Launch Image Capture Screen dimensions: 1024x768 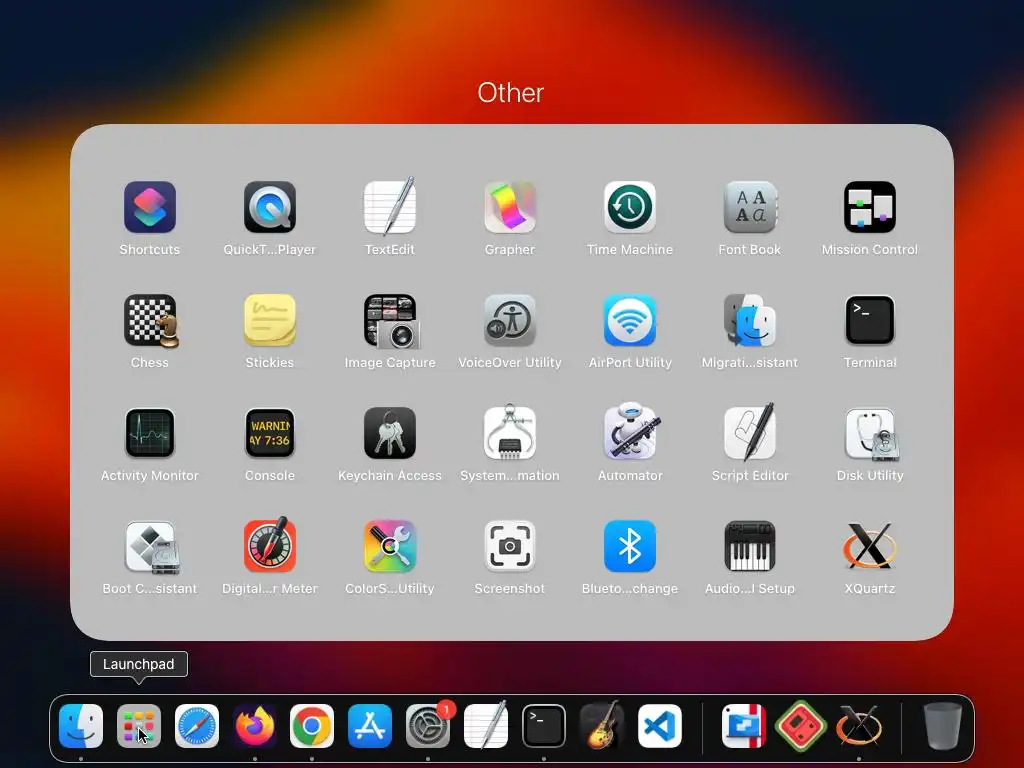pos(390,321)
